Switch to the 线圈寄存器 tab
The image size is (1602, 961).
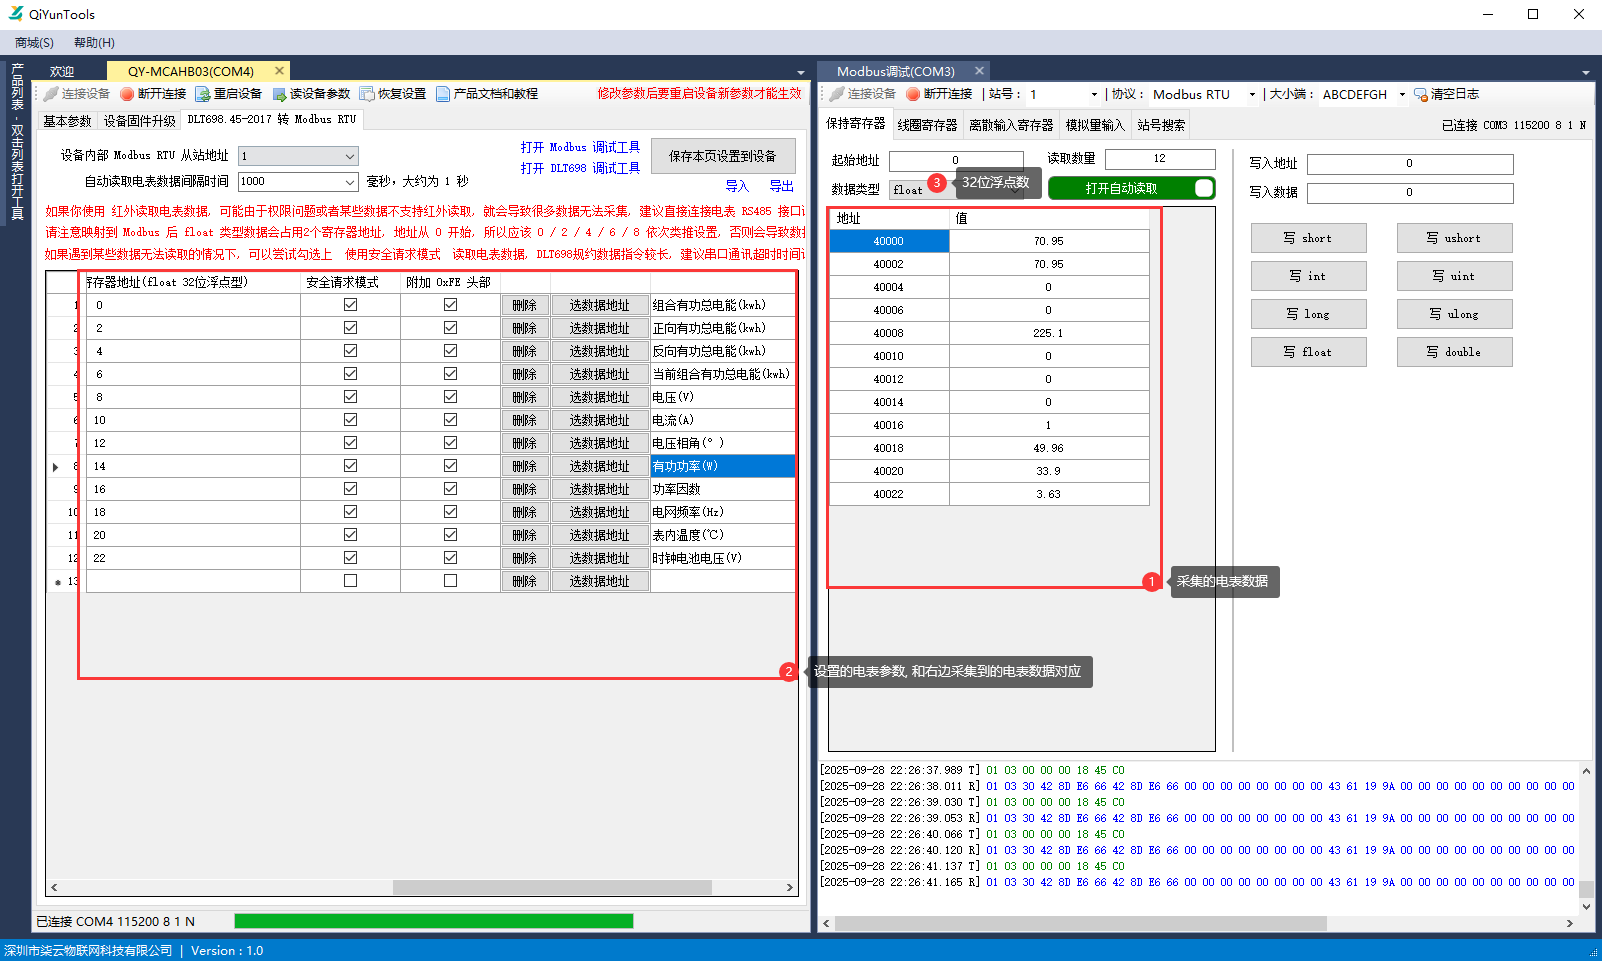point(926,125)
